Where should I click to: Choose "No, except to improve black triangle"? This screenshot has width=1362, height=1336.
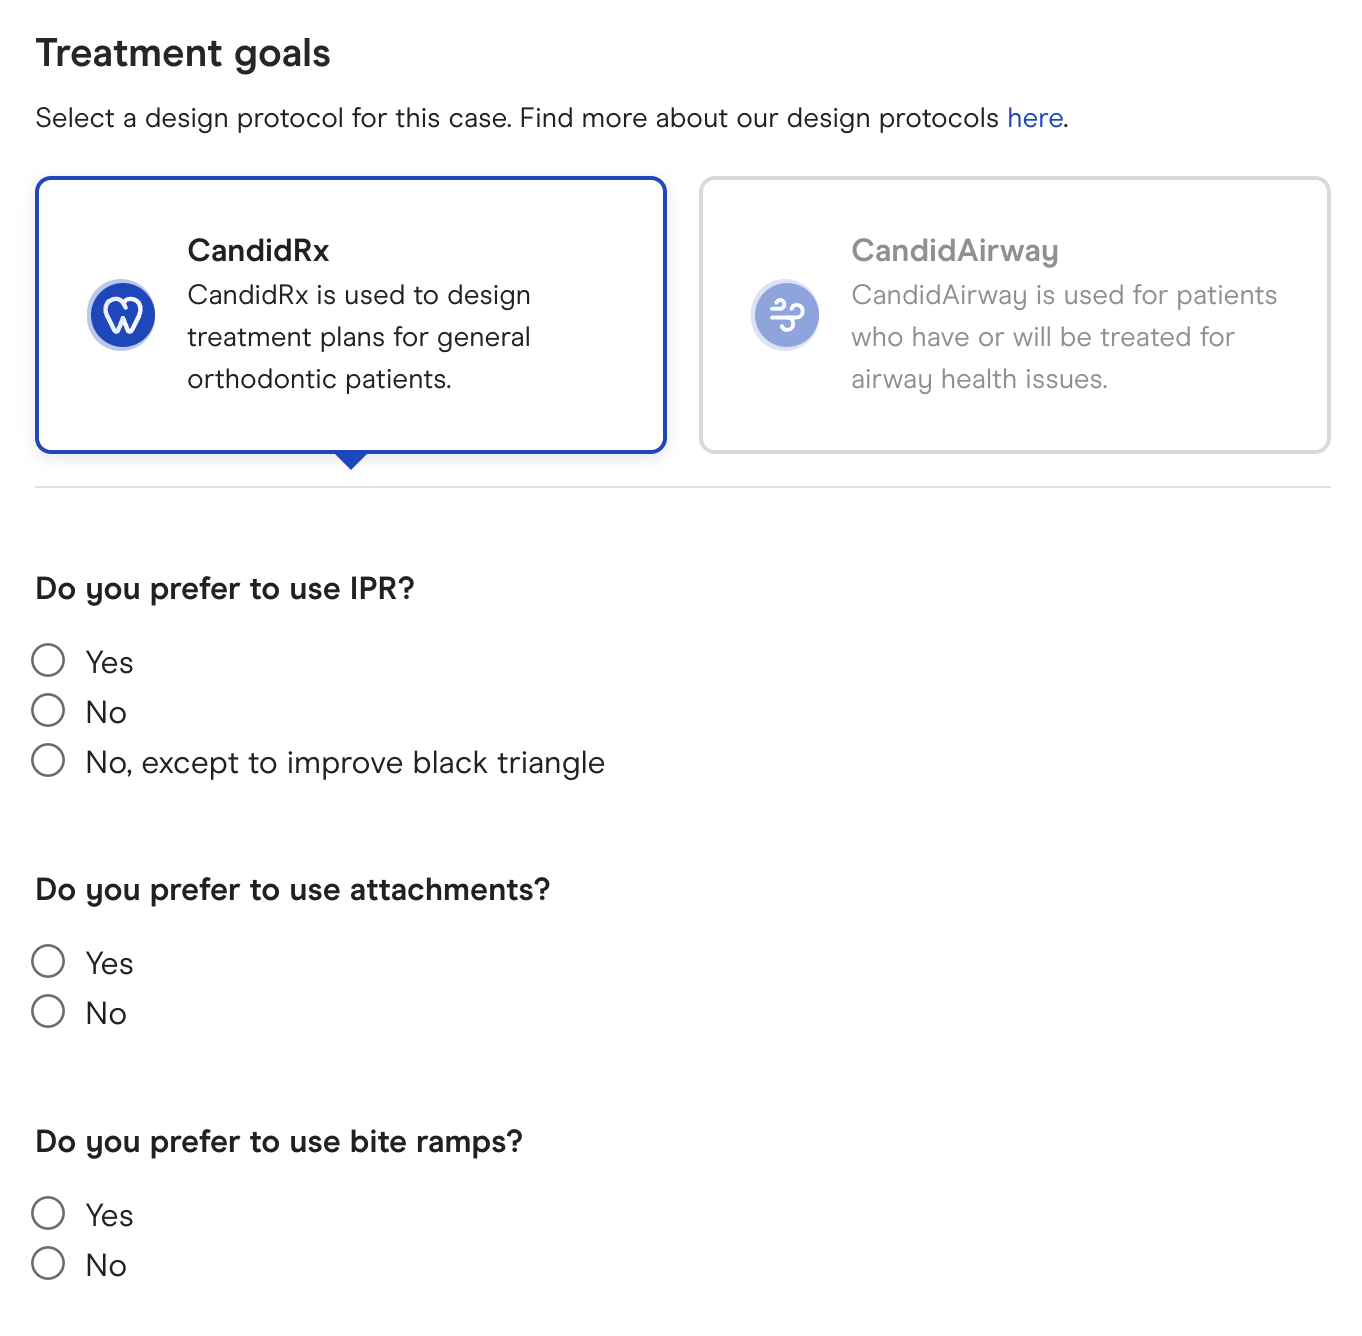(48, 761)
